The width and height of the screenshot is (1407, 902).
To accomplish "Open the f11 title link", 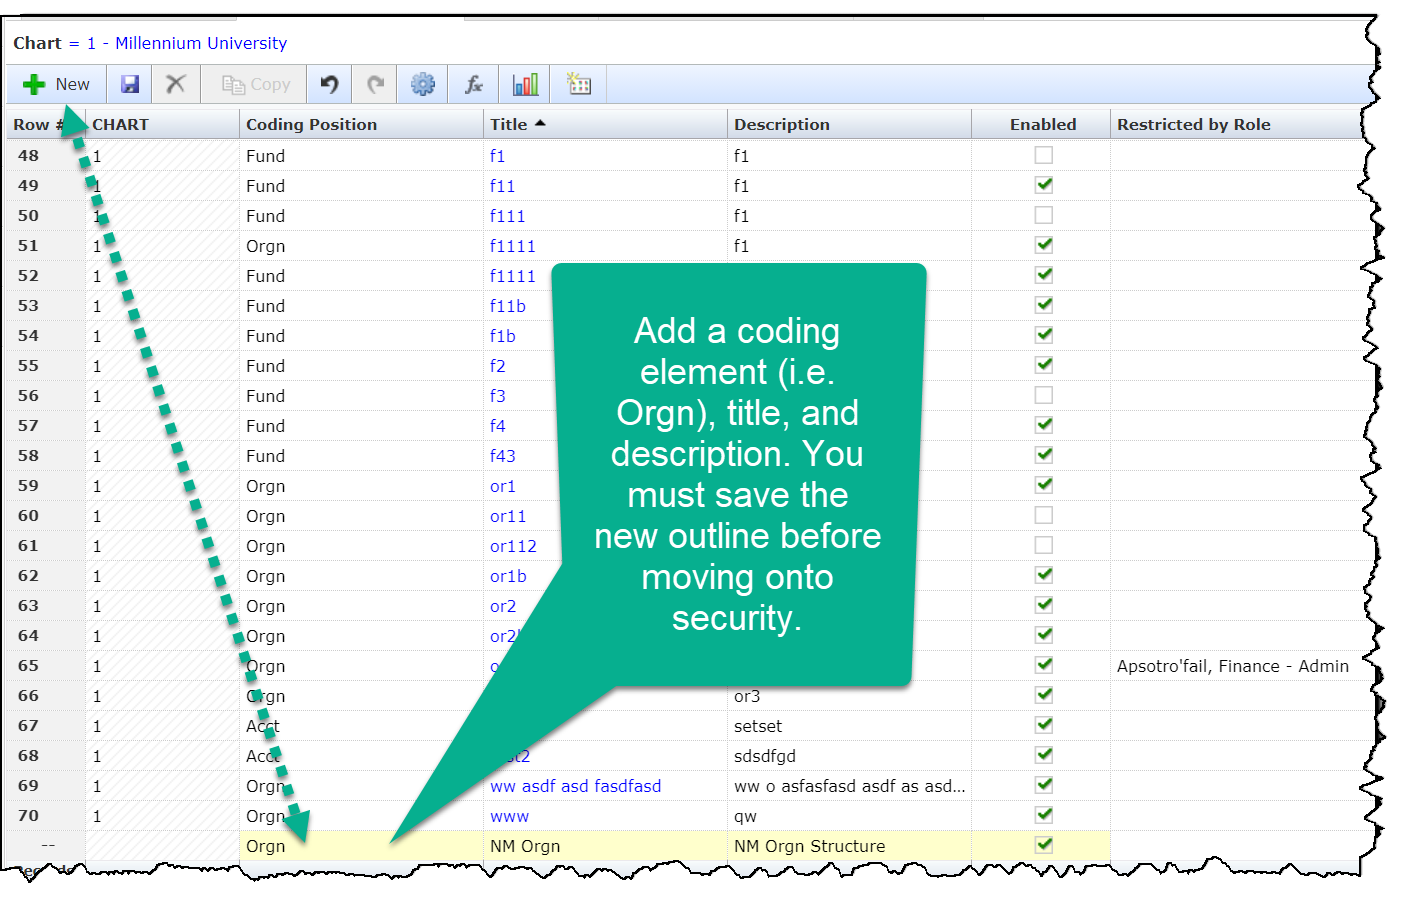I will pos(502,186).
